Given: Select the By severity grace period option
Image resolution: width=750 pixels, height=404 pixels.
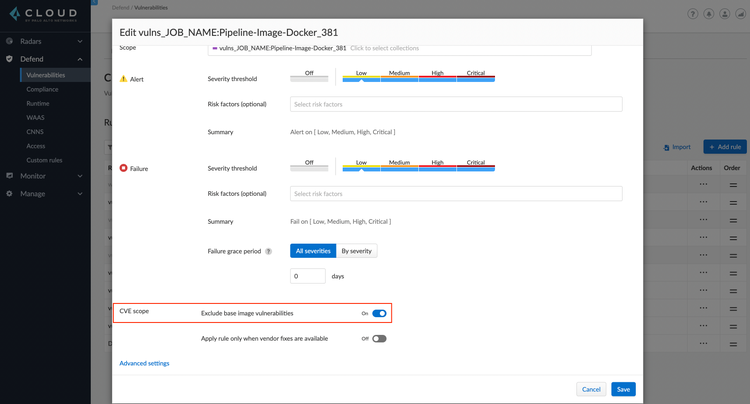Looking at the screenshot, I should (x=358, y=251).
